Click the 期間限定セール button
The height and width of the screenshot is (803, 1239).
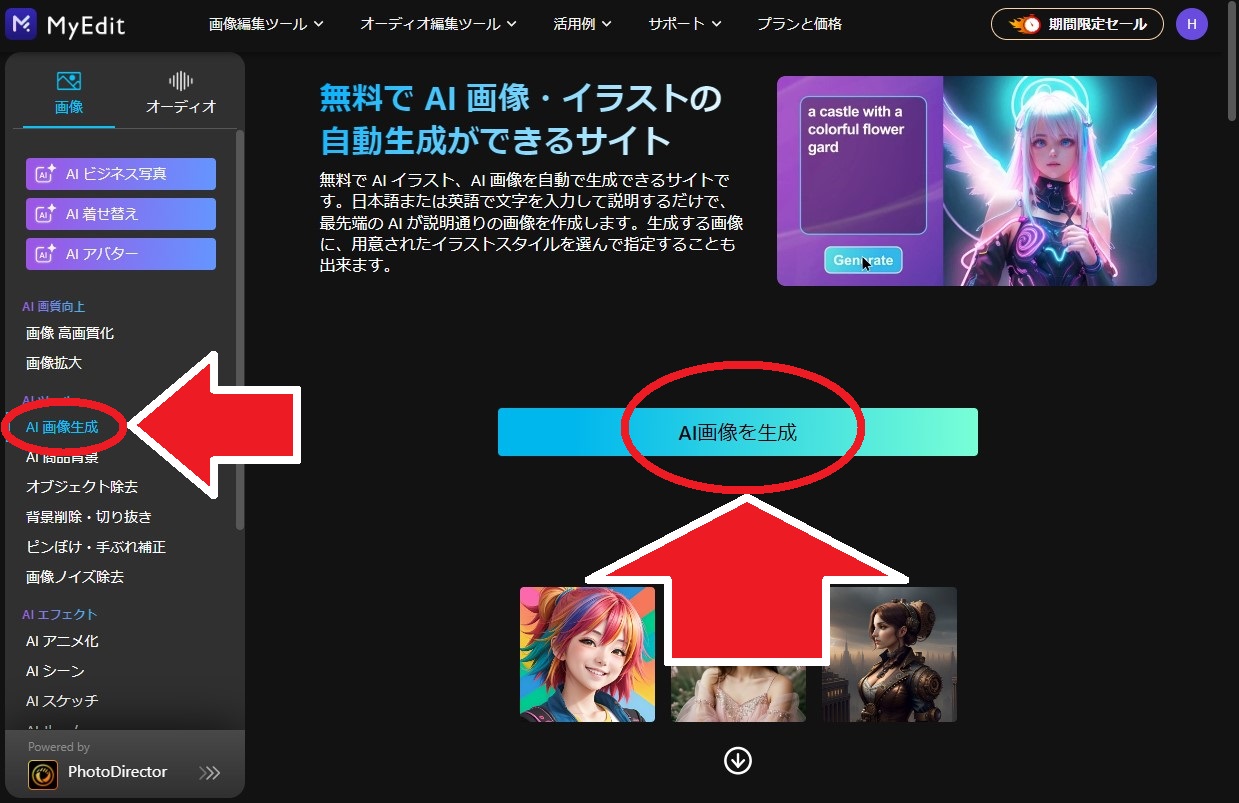pyautogui.click(x=1077, y=24)
